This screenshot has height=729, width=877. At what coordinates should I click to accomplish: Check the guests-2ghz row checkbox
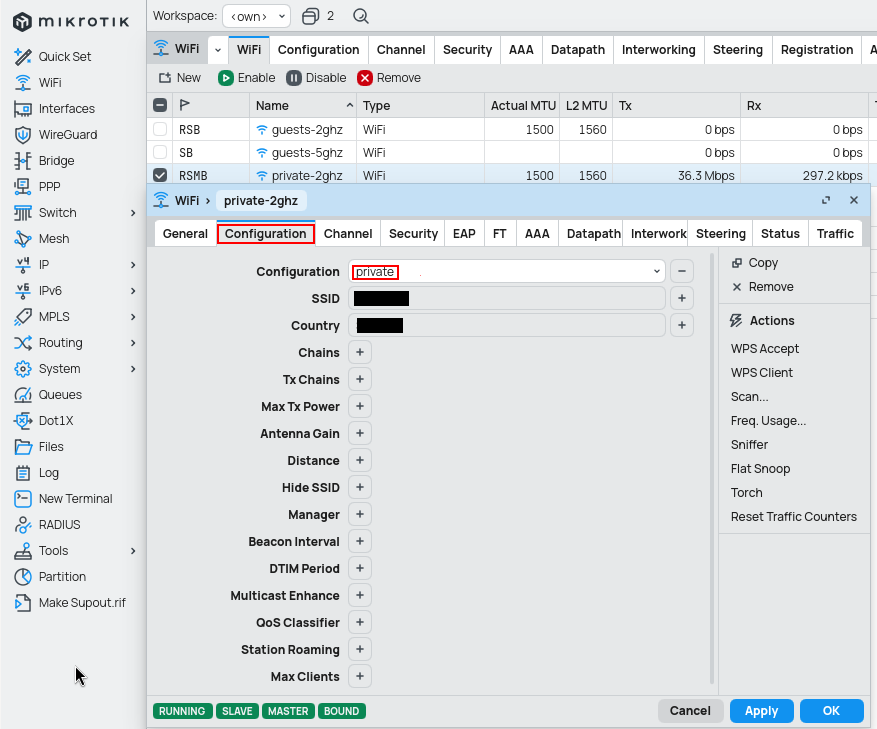click(x=160, y=129)
